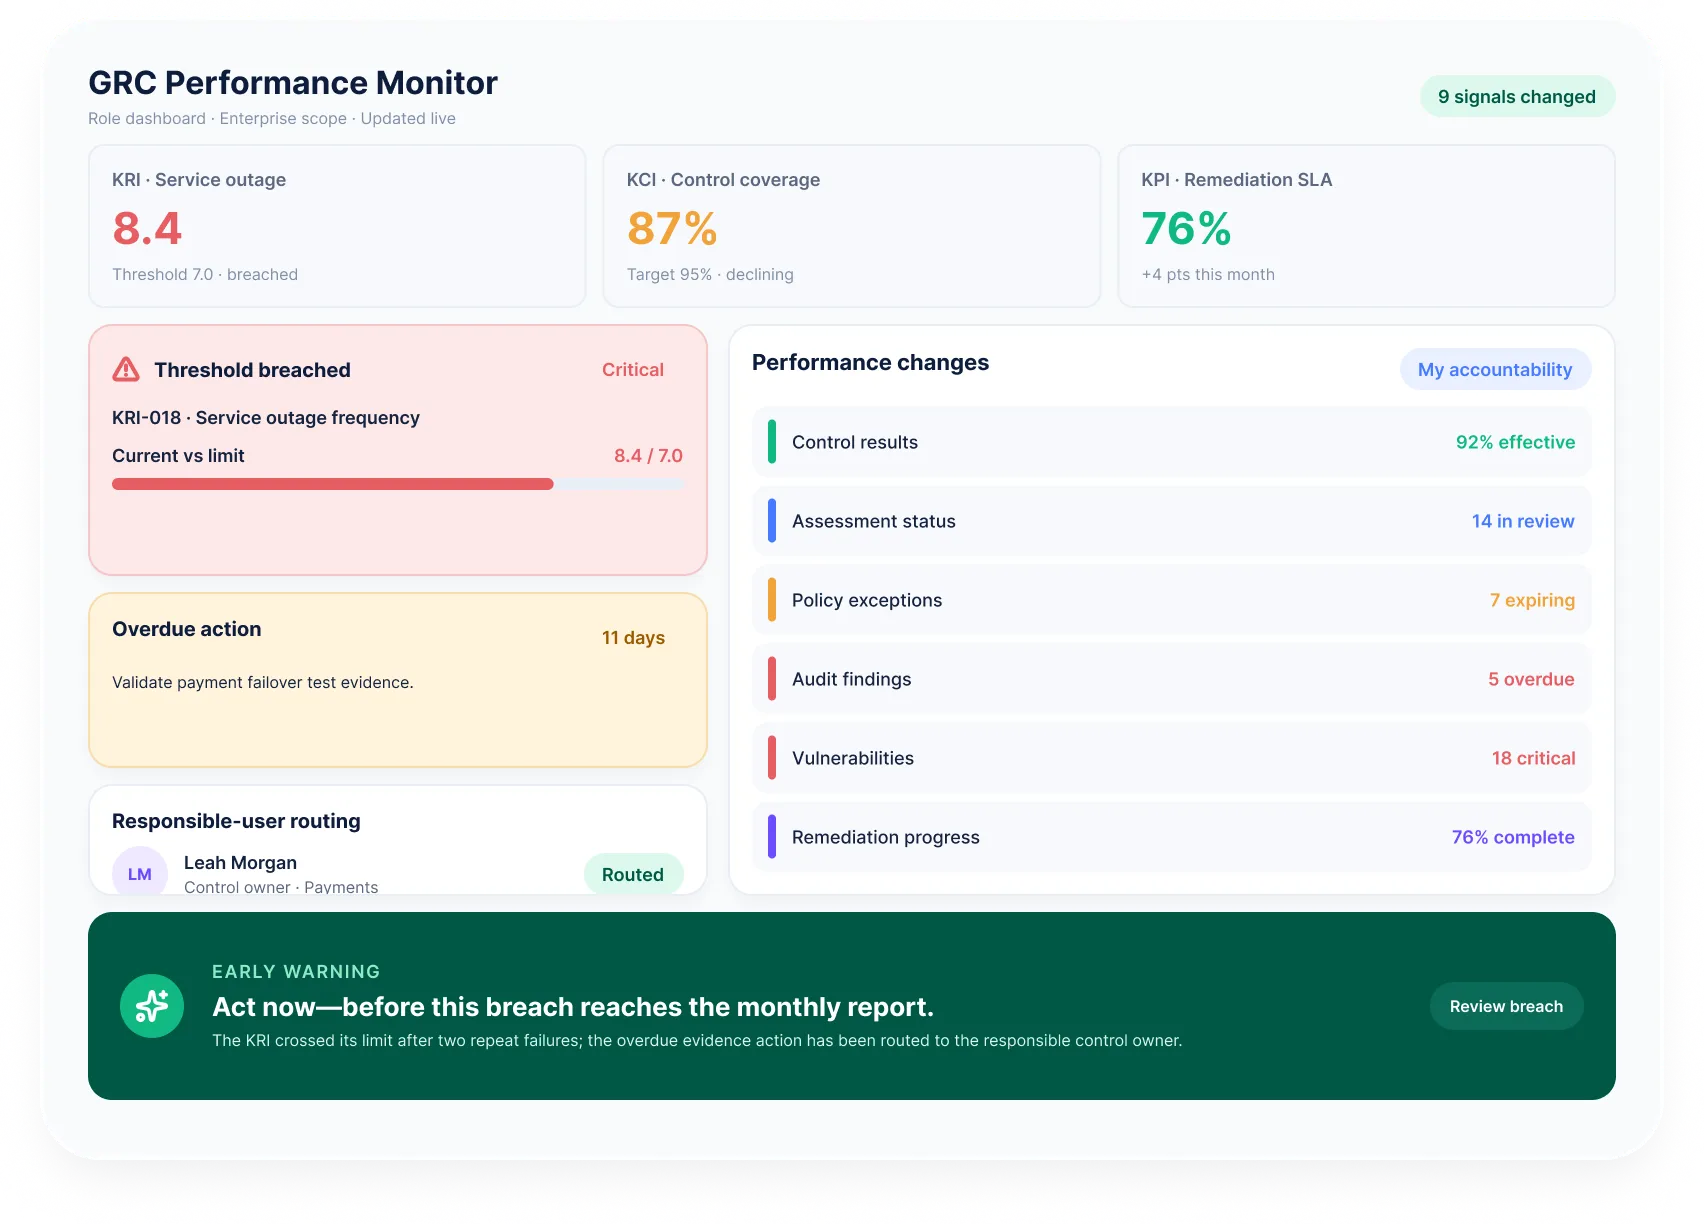Image resolution: width=1704 pixels, height=1224 pixels.
Task: Click the orange bar beside Policy exceptions
Action: pyautogui.click(x=772, y=600)
